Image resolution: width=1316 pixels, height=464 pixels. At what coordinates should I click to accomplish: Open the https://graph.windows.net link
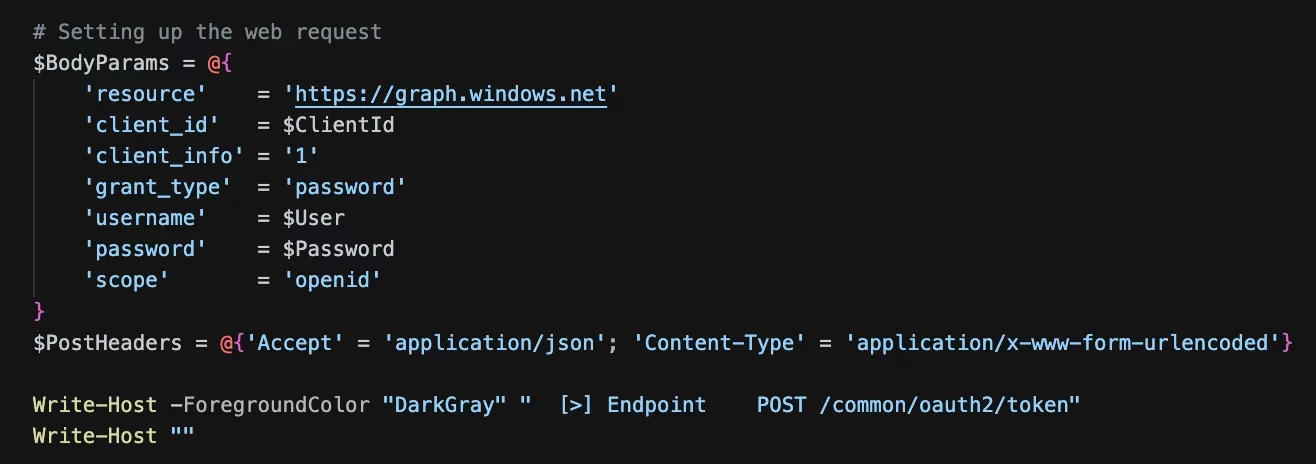tap(451, 94)
